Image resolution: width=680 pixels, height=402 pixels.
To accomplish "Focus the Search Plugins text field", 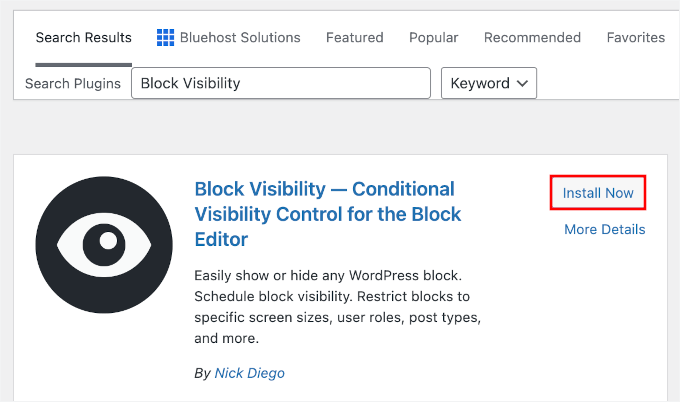I will coord(281,83).
